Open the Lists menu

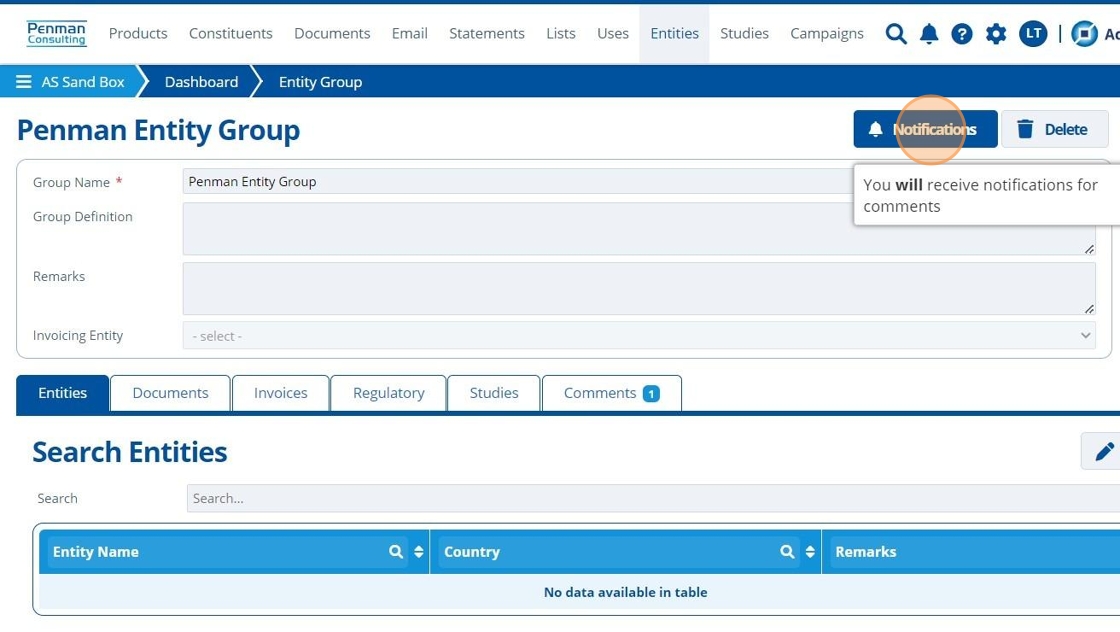tap(561, 34)
